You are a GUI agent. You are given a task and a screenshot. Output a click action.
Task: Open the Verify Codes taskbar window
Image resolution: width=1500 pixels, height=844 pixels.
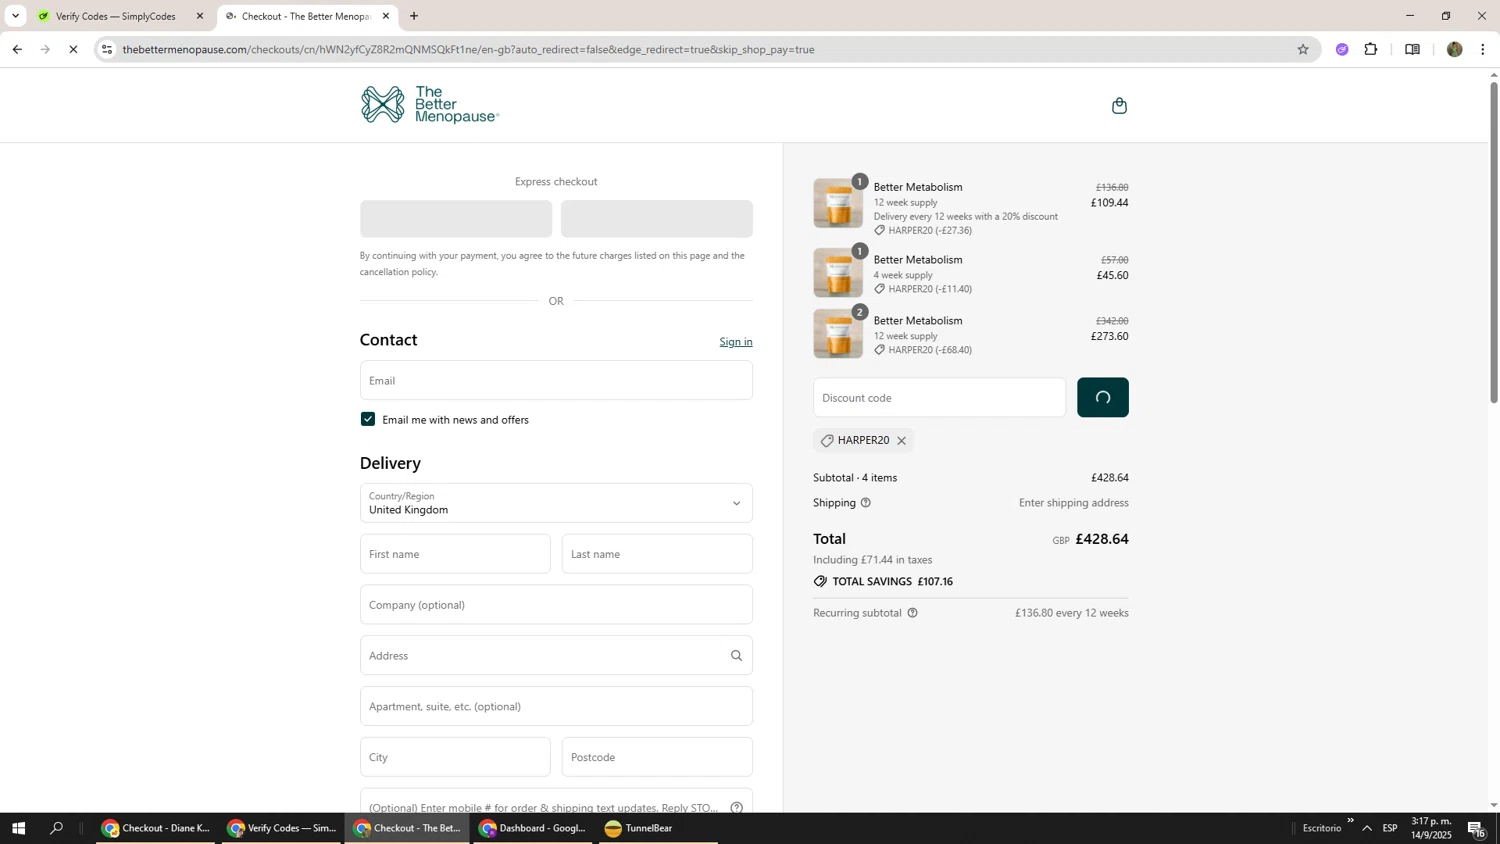pyautogui.click(x=281, y=828)
